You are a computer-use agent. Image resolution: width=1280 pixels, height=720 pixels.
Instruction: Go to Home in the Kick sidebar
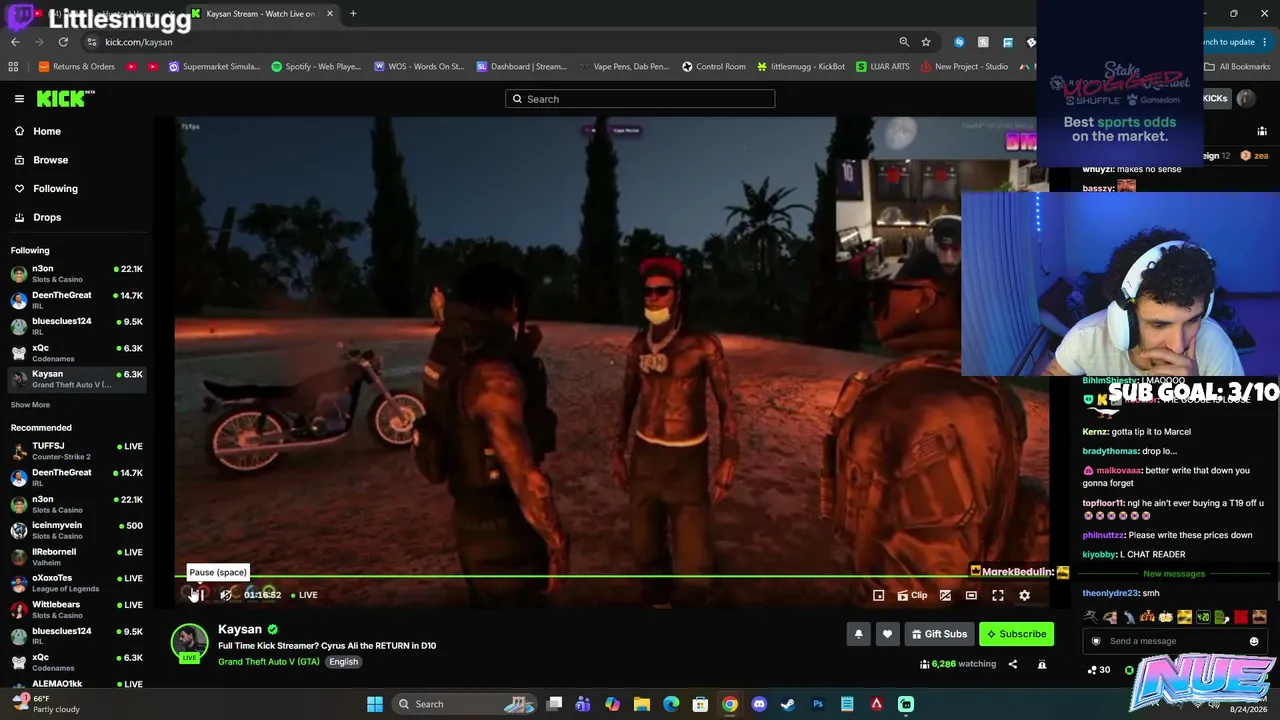(x=77, y=131)
